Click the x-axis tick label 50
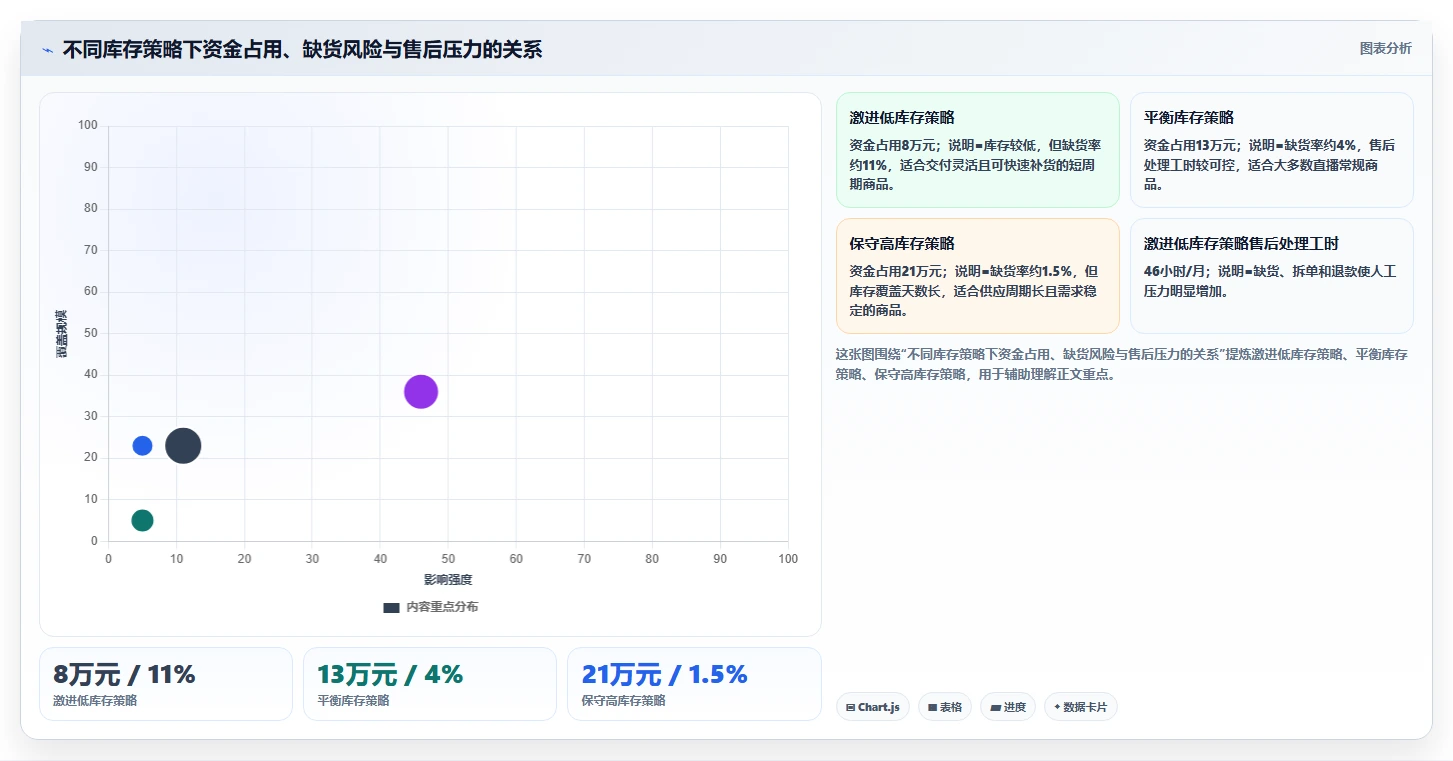This screenshot has height=761, width=1453. click(x=448, y=559)
